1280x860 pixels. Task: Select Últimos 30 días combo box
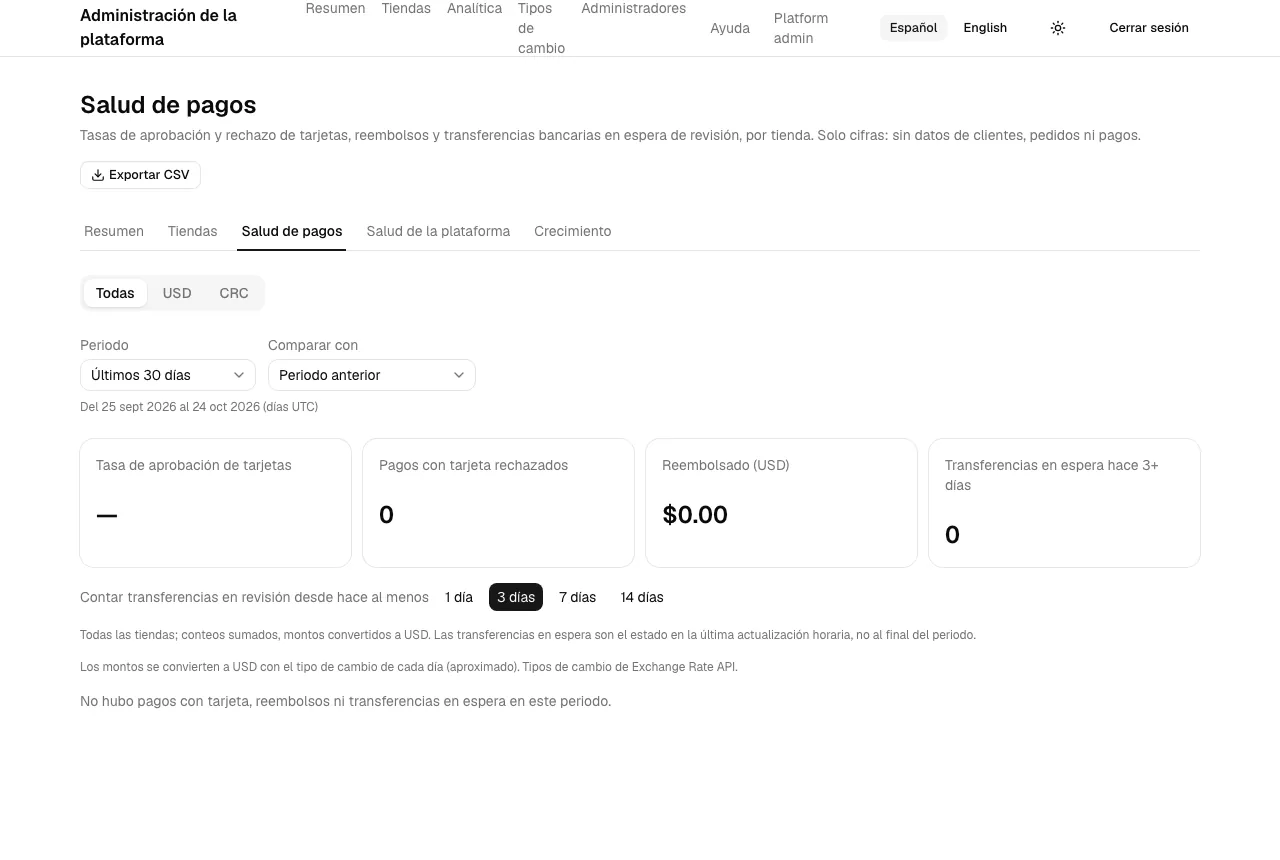[x=168, y=375]
